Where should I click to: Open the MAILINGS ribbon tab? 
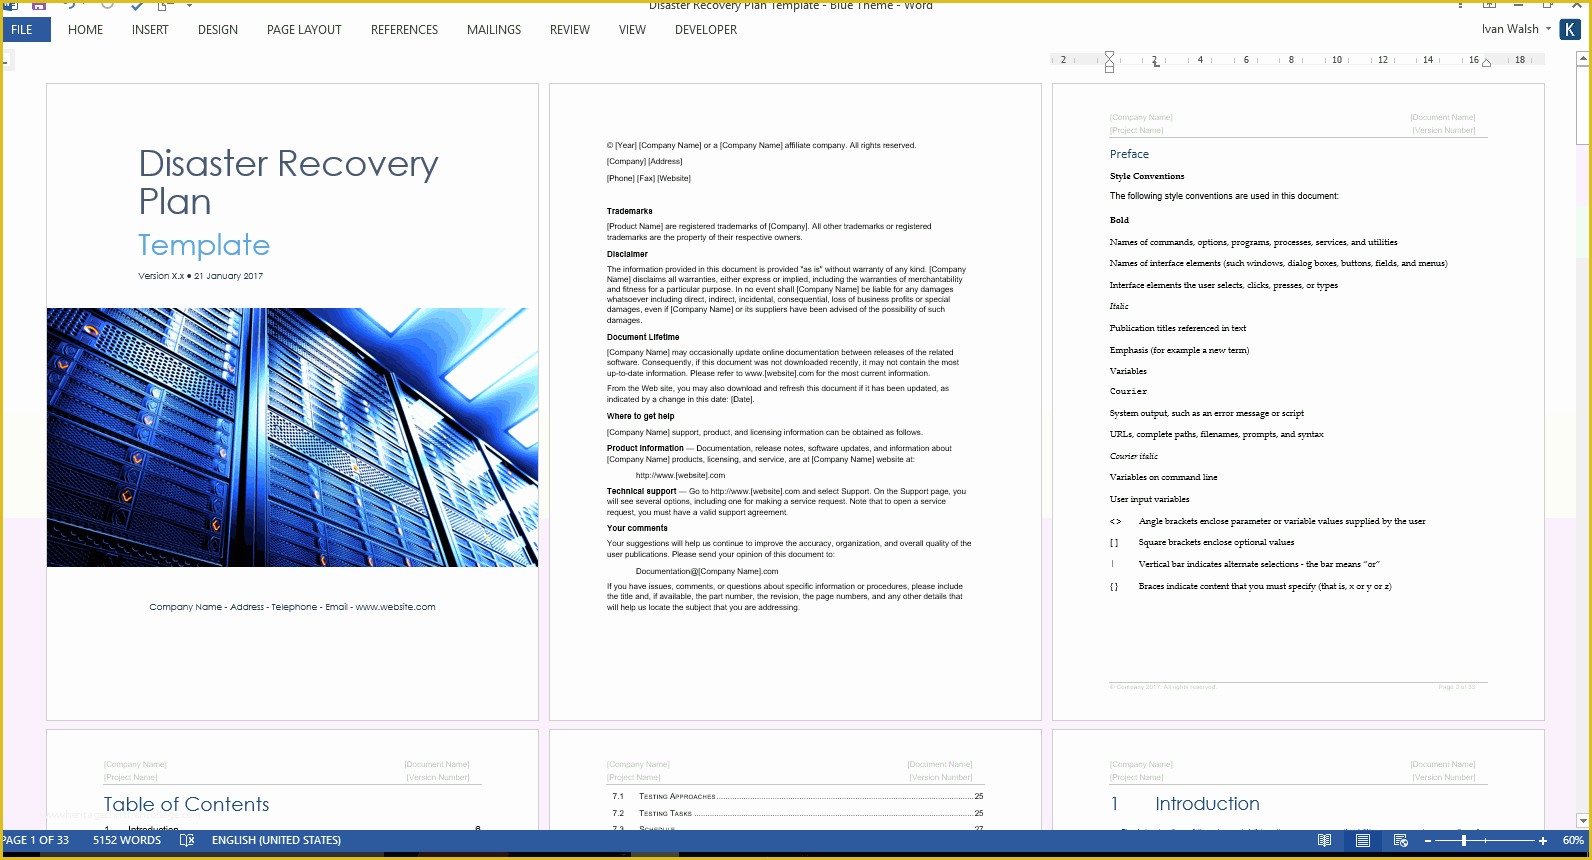[494, 30]
